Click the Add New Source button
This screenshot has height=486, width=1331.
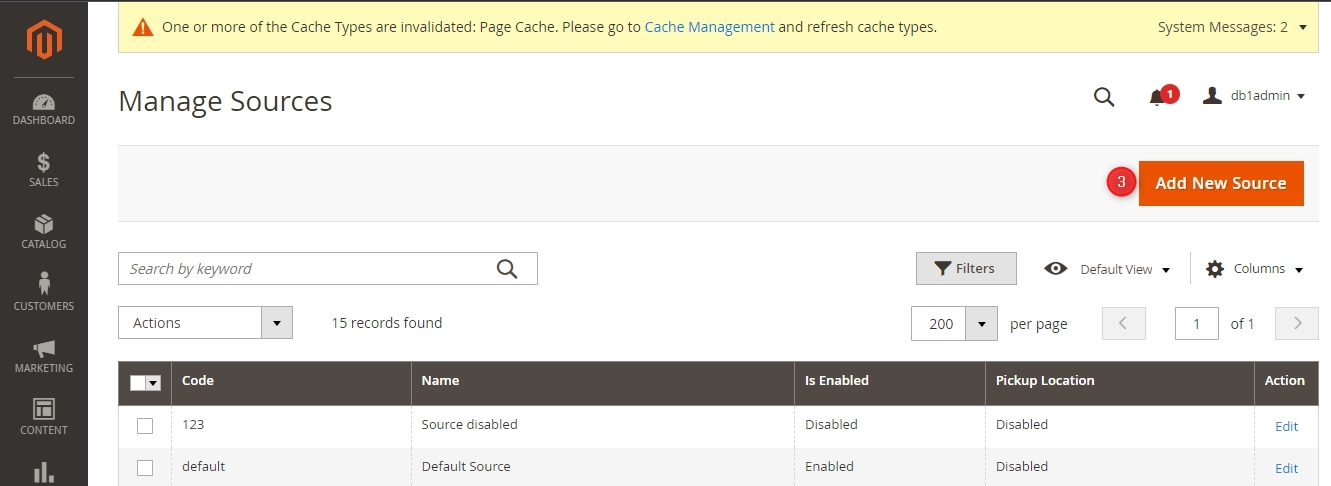click(x=1221, y=183)
